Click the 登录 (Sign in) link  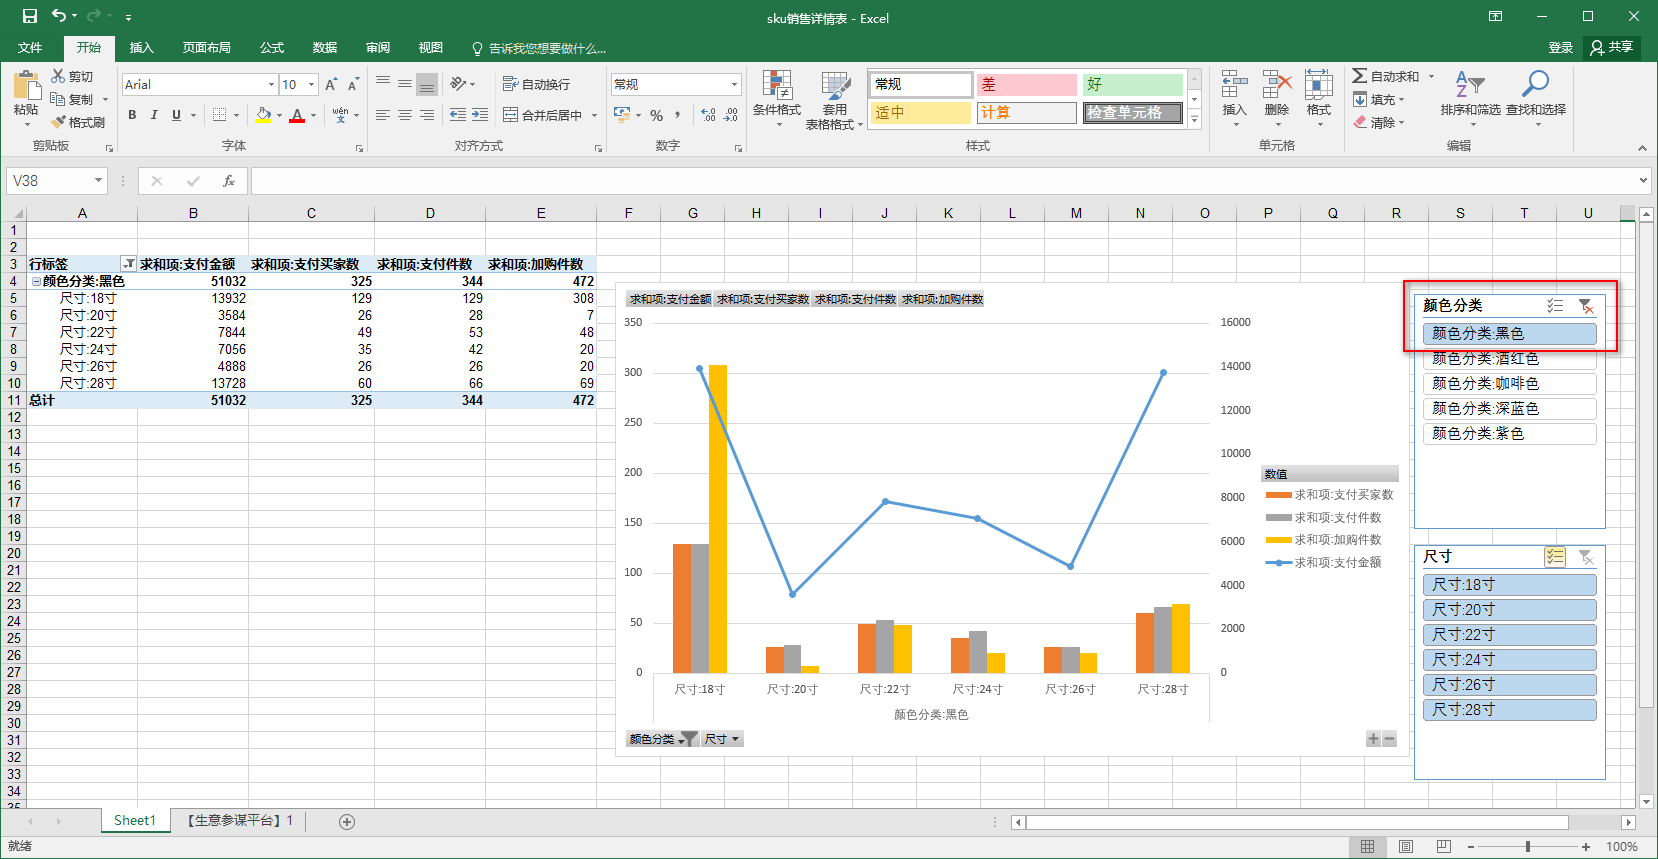point(1560,48)
